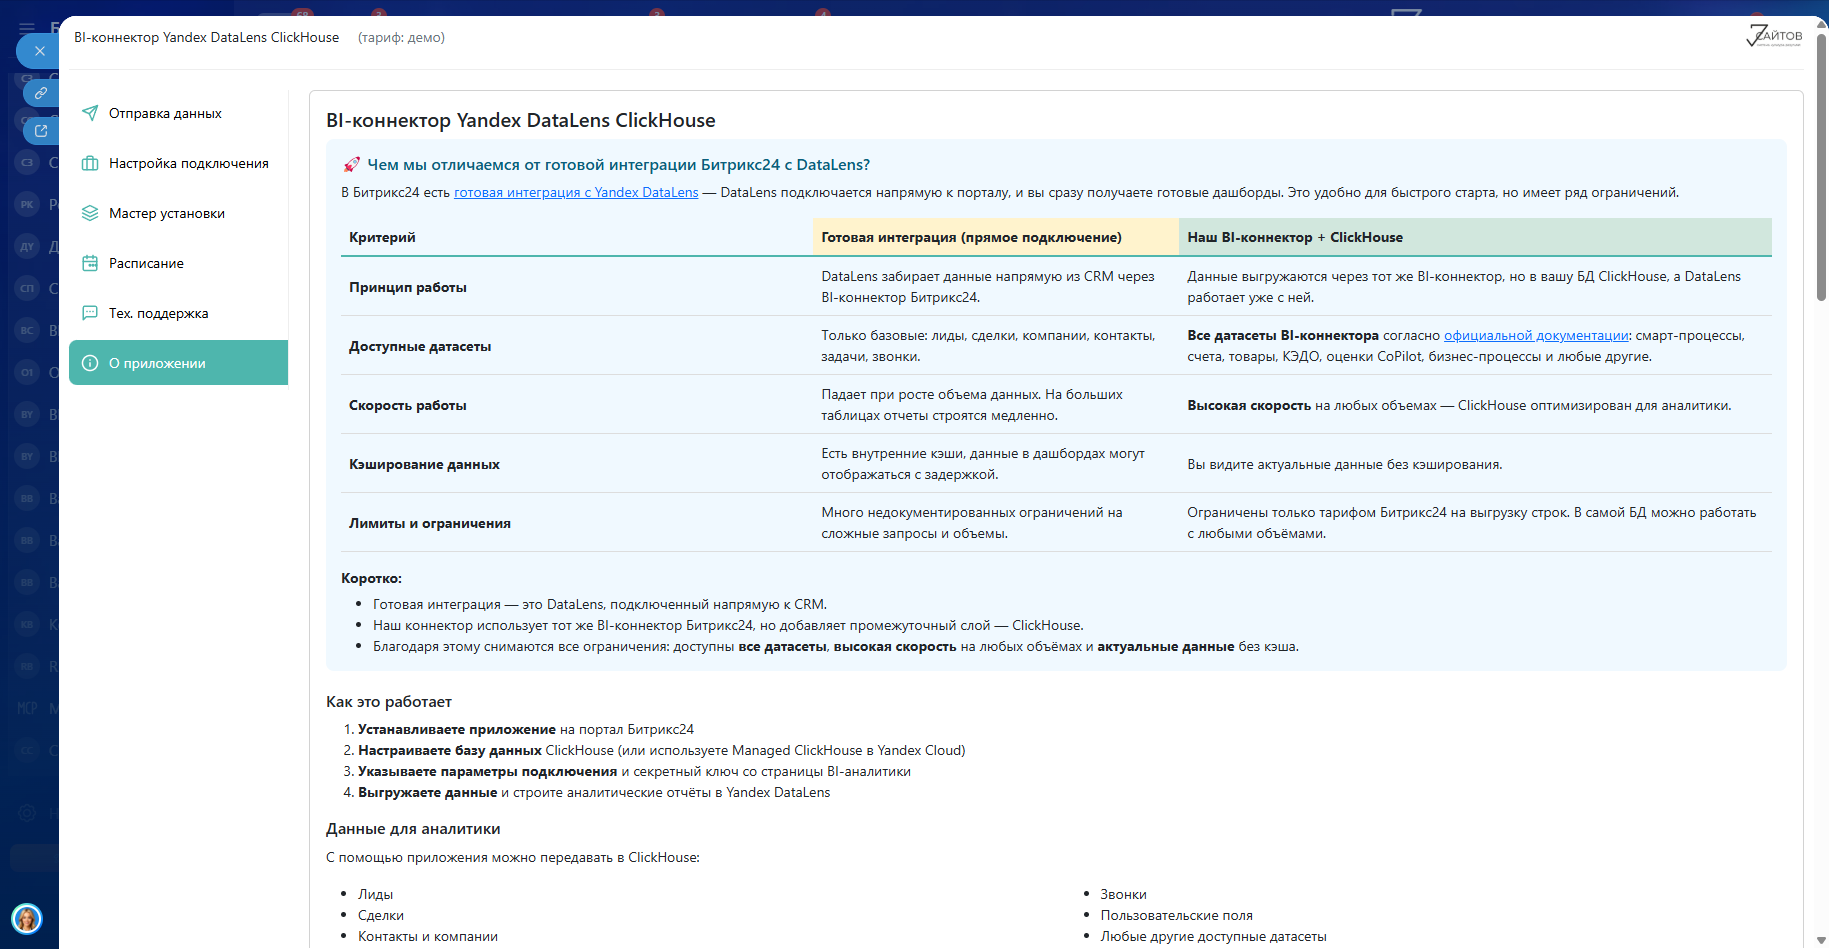Click the vertical scrollbar thumb
Image resolution: width=1829 pixels, height=949 pixels.
tap(1822, 166)
